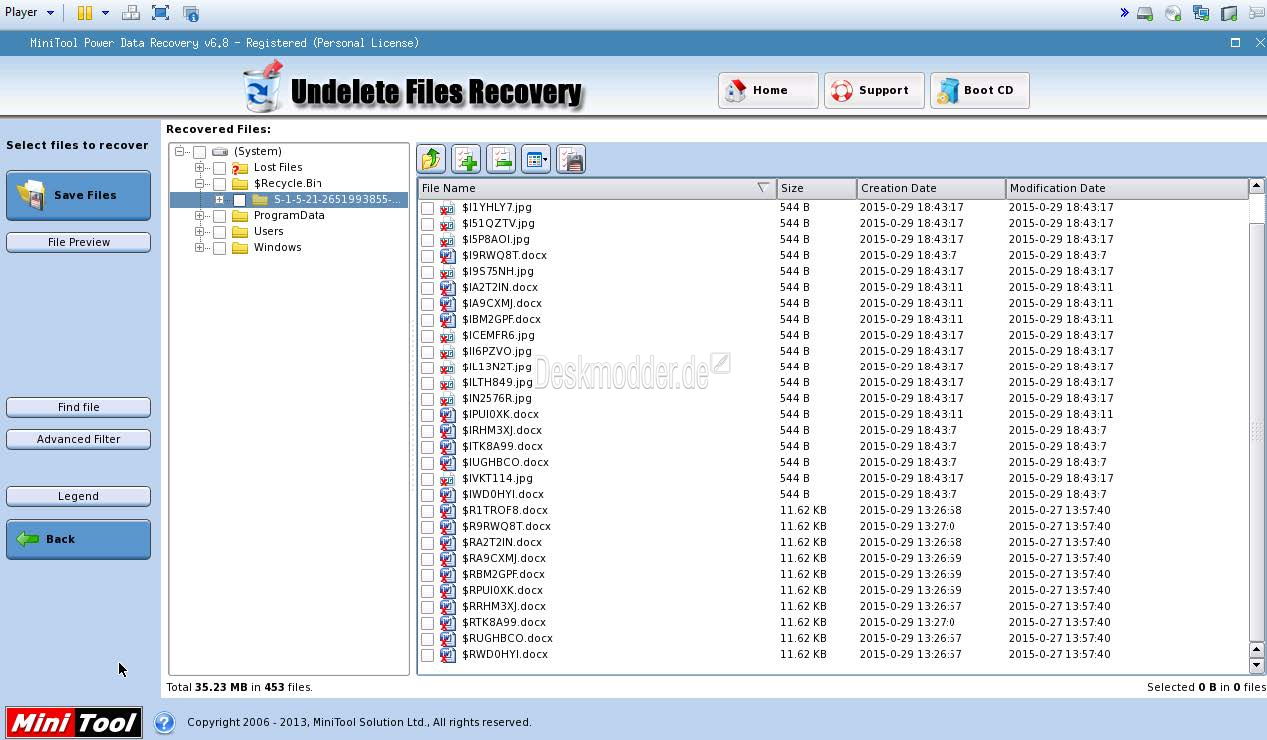
Task: Click the VMware pause (yellow bars) icon
Action: [x=85, y=13]
